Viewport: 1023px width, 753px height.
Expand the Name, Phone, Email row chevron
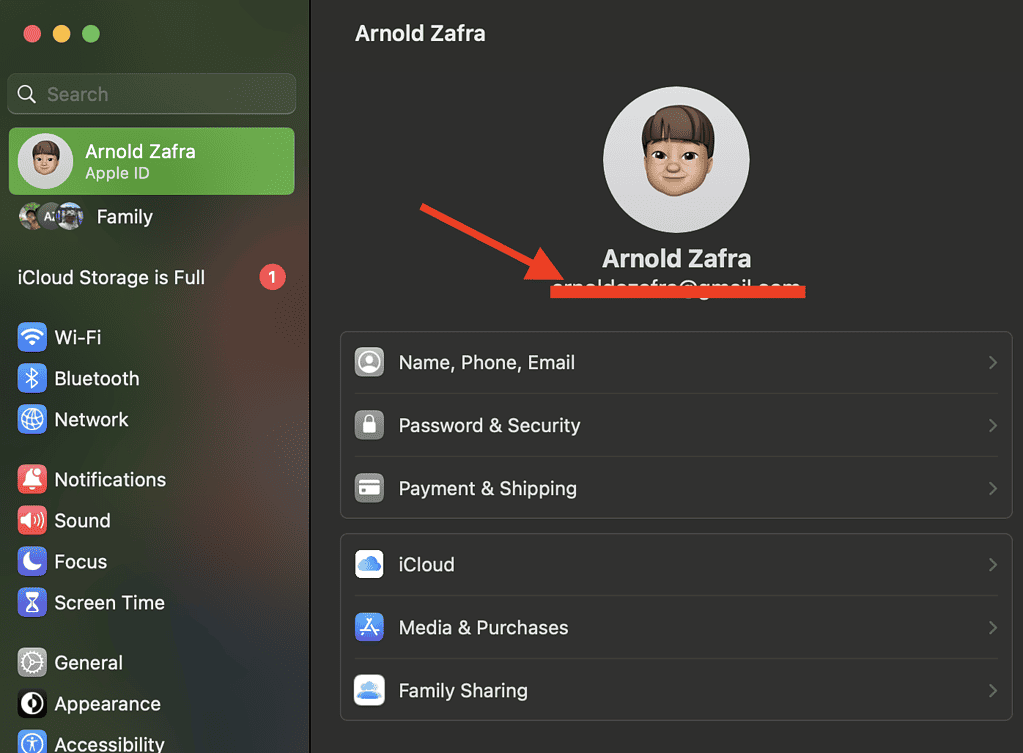[991, 362]
